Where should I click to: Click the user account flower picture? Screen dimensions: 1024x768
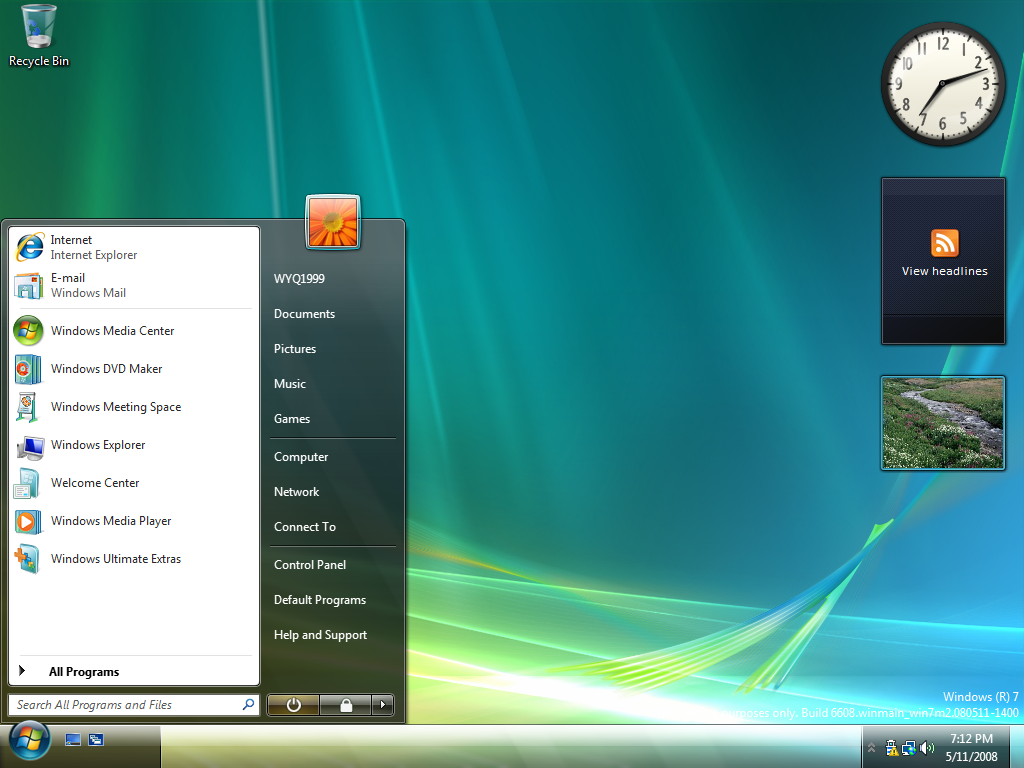(x=333, y=222)
